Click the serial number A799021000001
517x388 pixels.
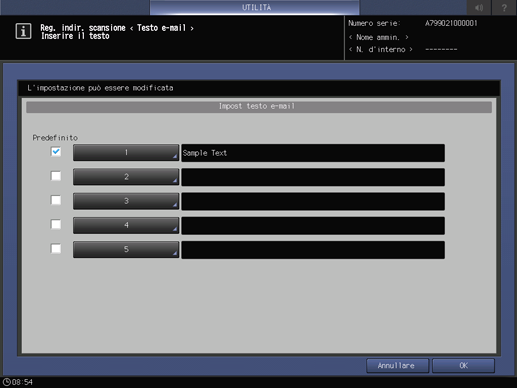pos(451,23)
